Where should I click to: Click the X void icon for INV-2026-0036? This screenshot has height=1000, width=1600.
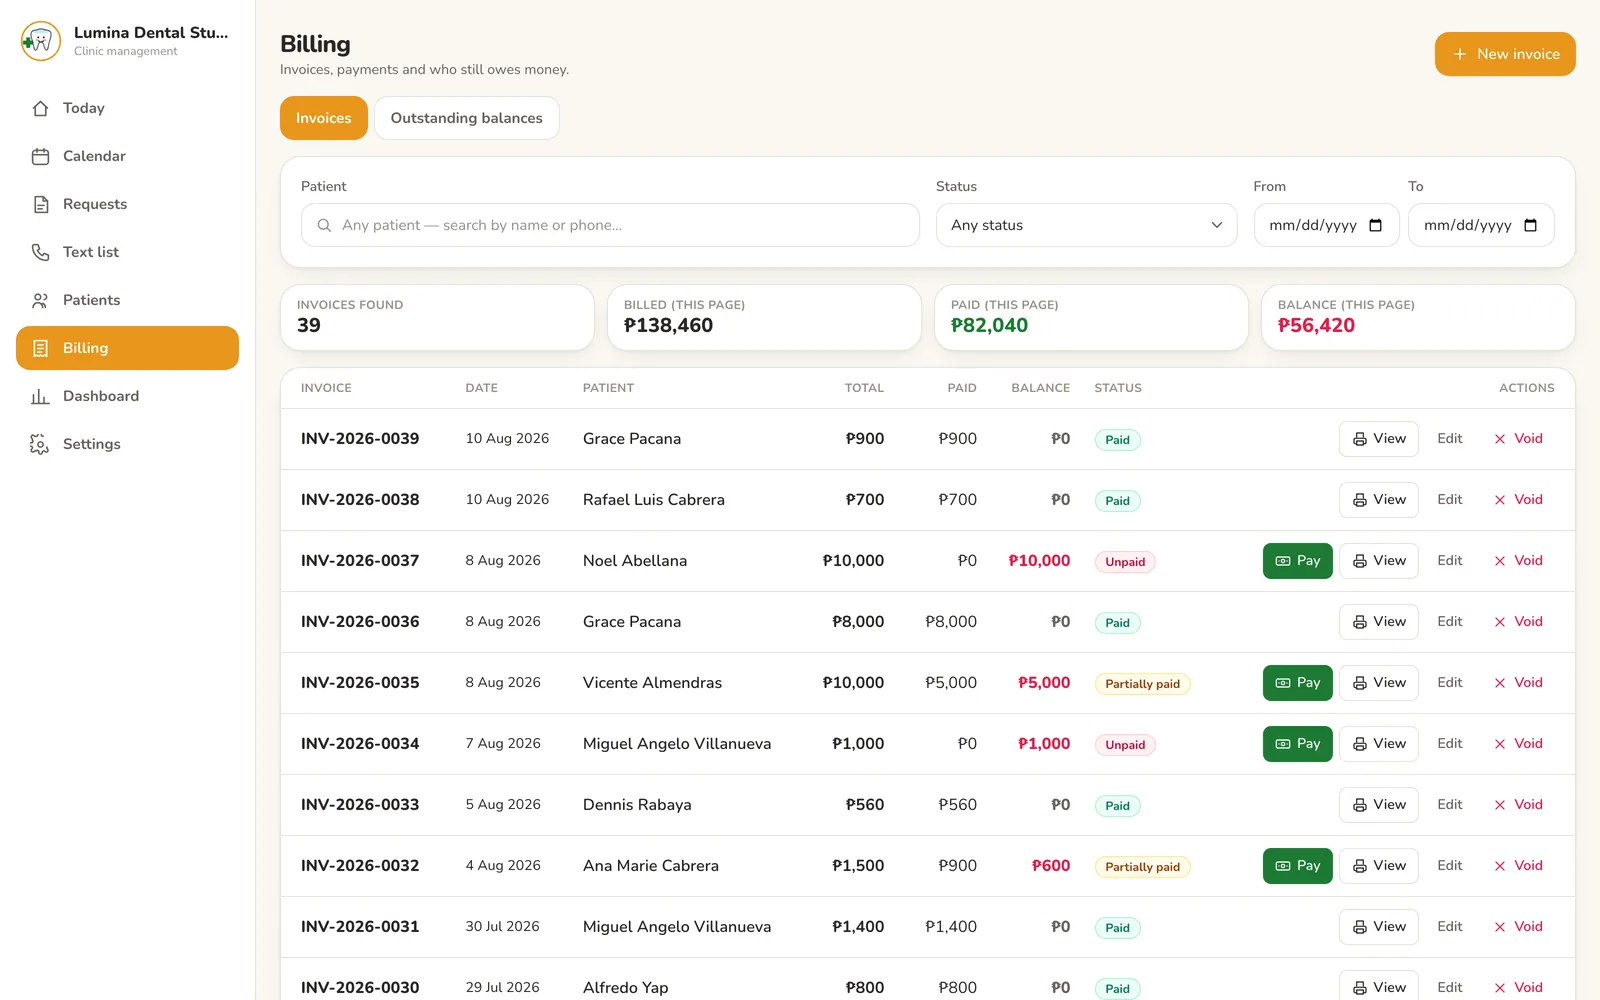[1500, 622]
